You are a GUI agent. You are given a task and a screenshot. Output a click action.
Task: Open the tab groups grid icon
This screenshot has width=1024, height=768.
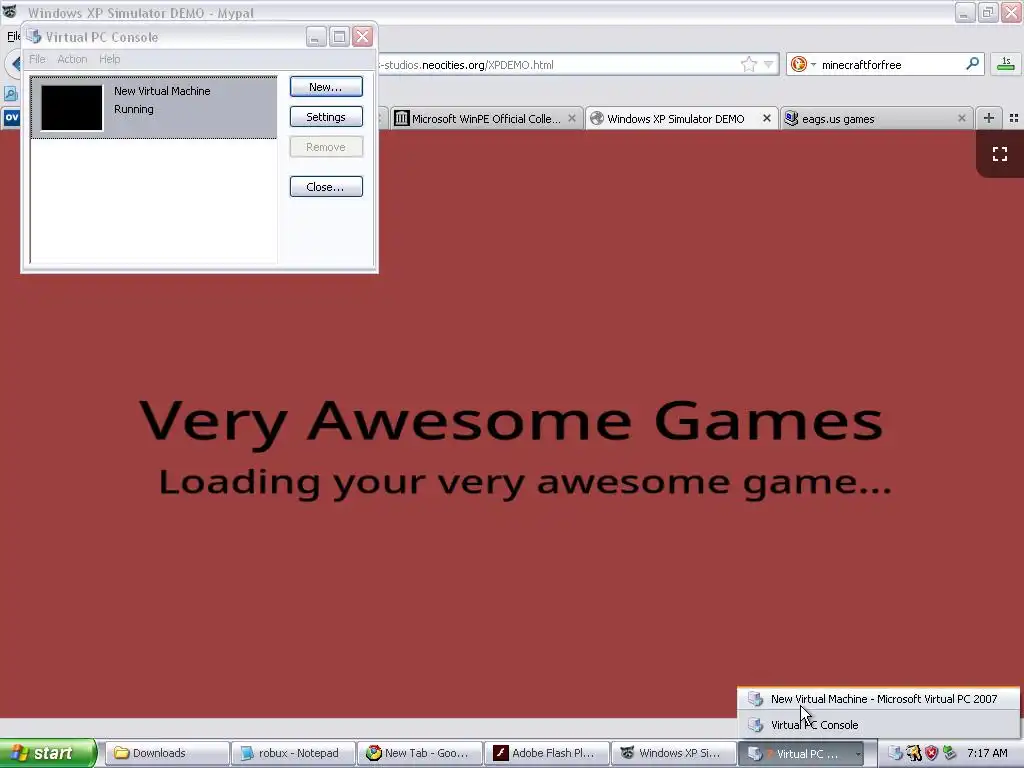click(x=1014, y=118)
